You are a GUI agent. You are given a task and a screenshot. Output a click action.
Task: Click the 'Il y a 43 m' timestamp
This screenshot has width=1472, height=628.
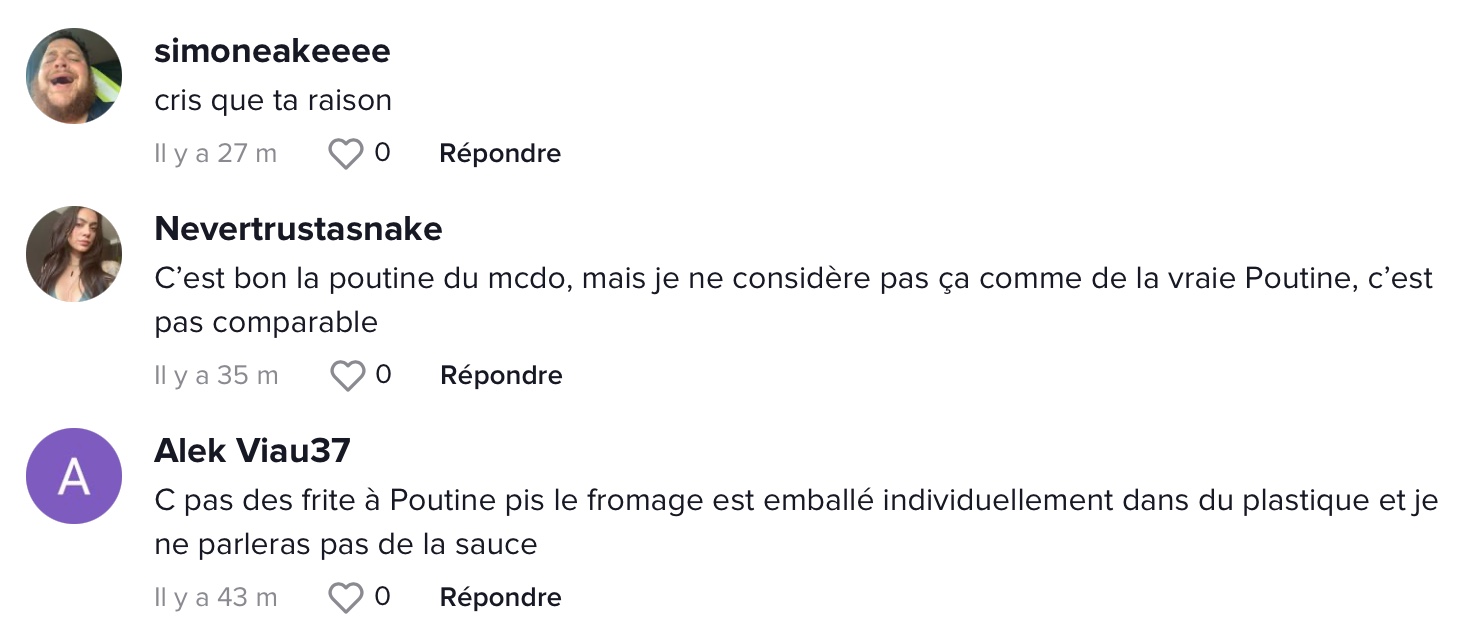(216, 598)
